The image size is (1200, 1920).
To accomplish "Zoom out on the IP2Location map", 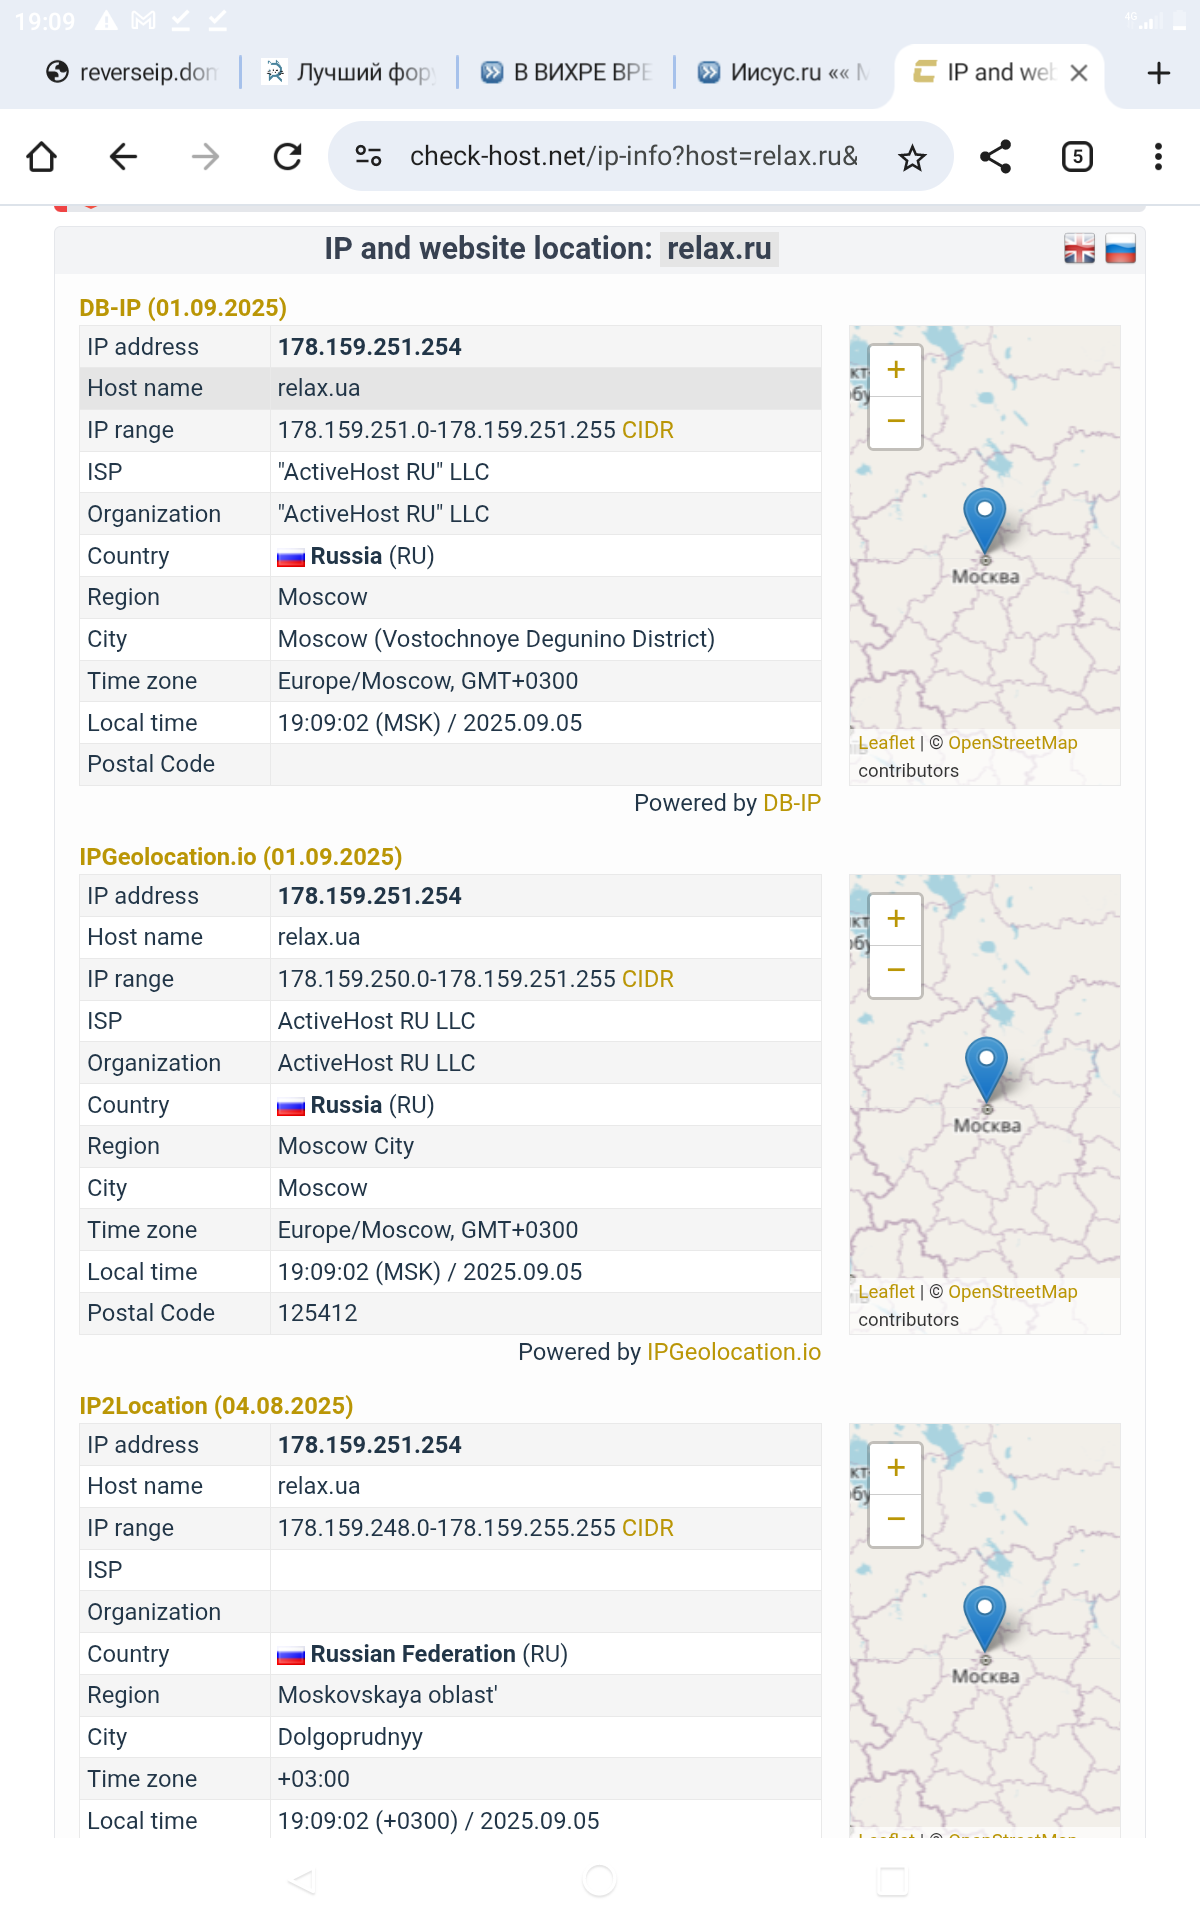I will 896,1520.
